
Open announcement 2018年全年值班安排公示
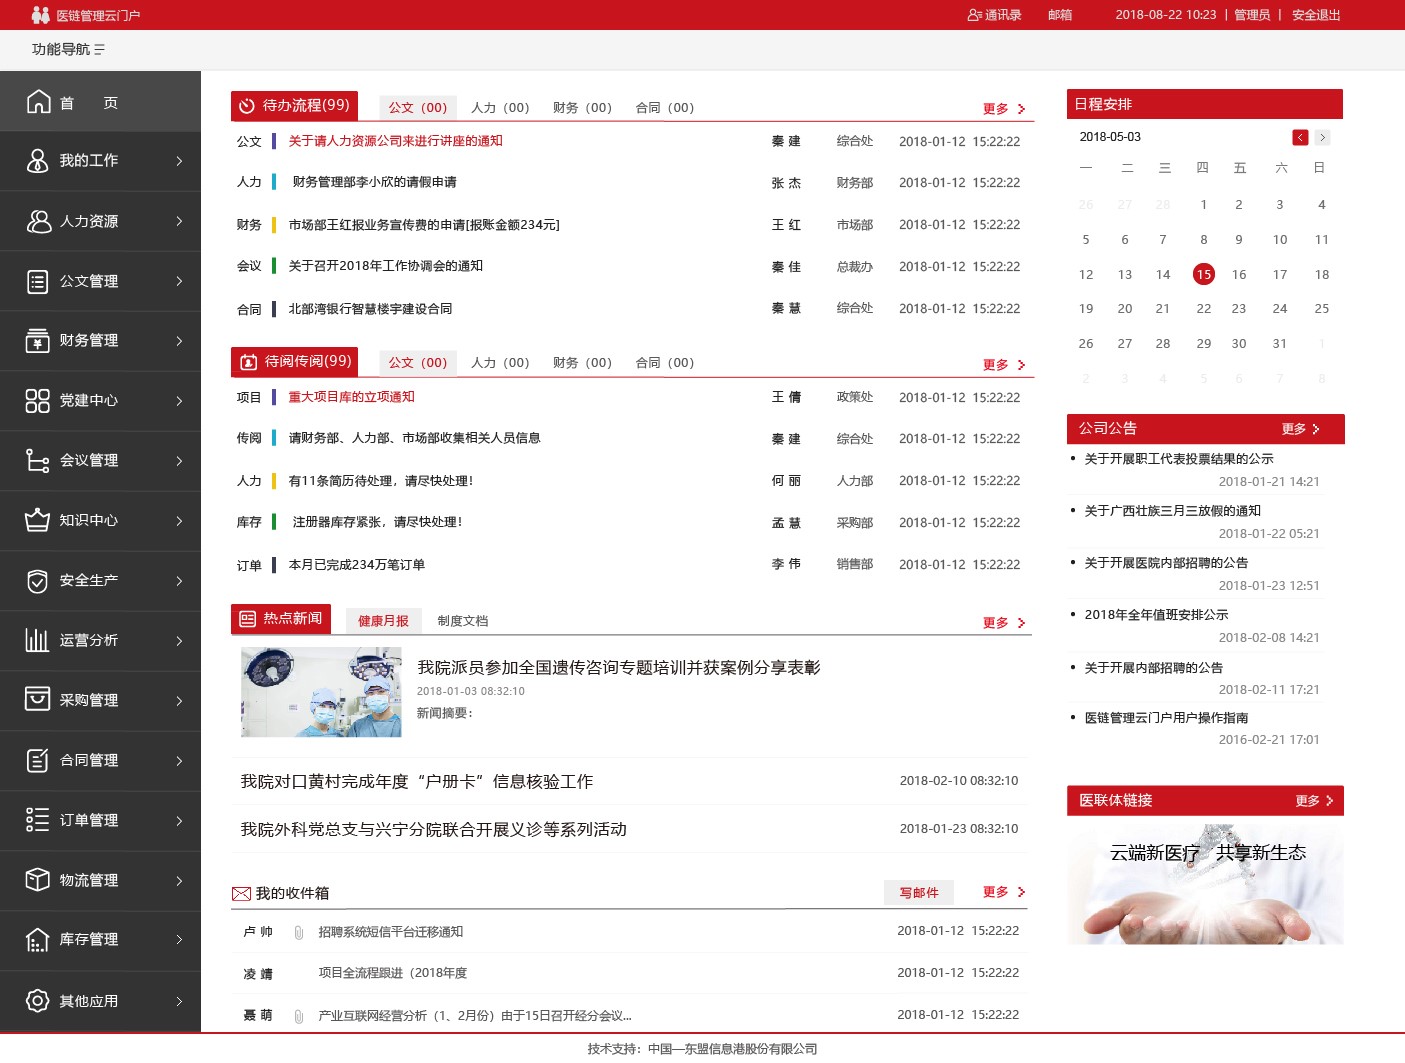pyautogui.click(x=1157, y=615)
